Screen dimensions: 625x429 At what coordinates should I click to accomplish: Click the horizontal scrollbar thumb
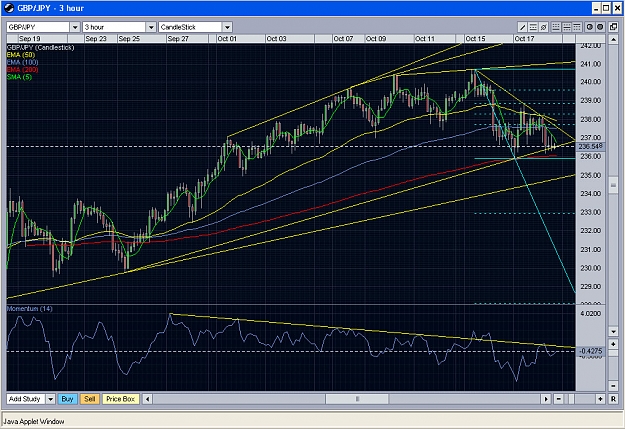[357, 399]
